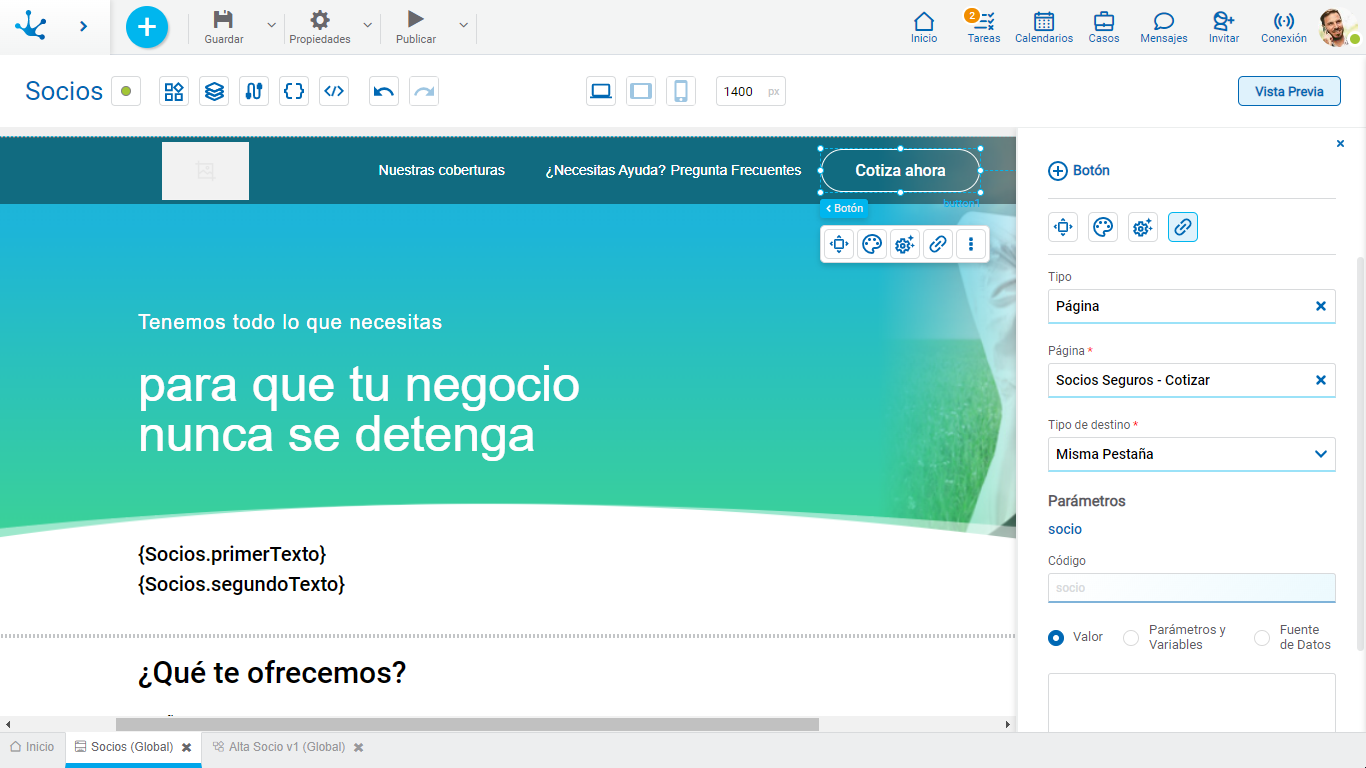
Task: Open the curly braces variables icon
Action: pos(294,91)
